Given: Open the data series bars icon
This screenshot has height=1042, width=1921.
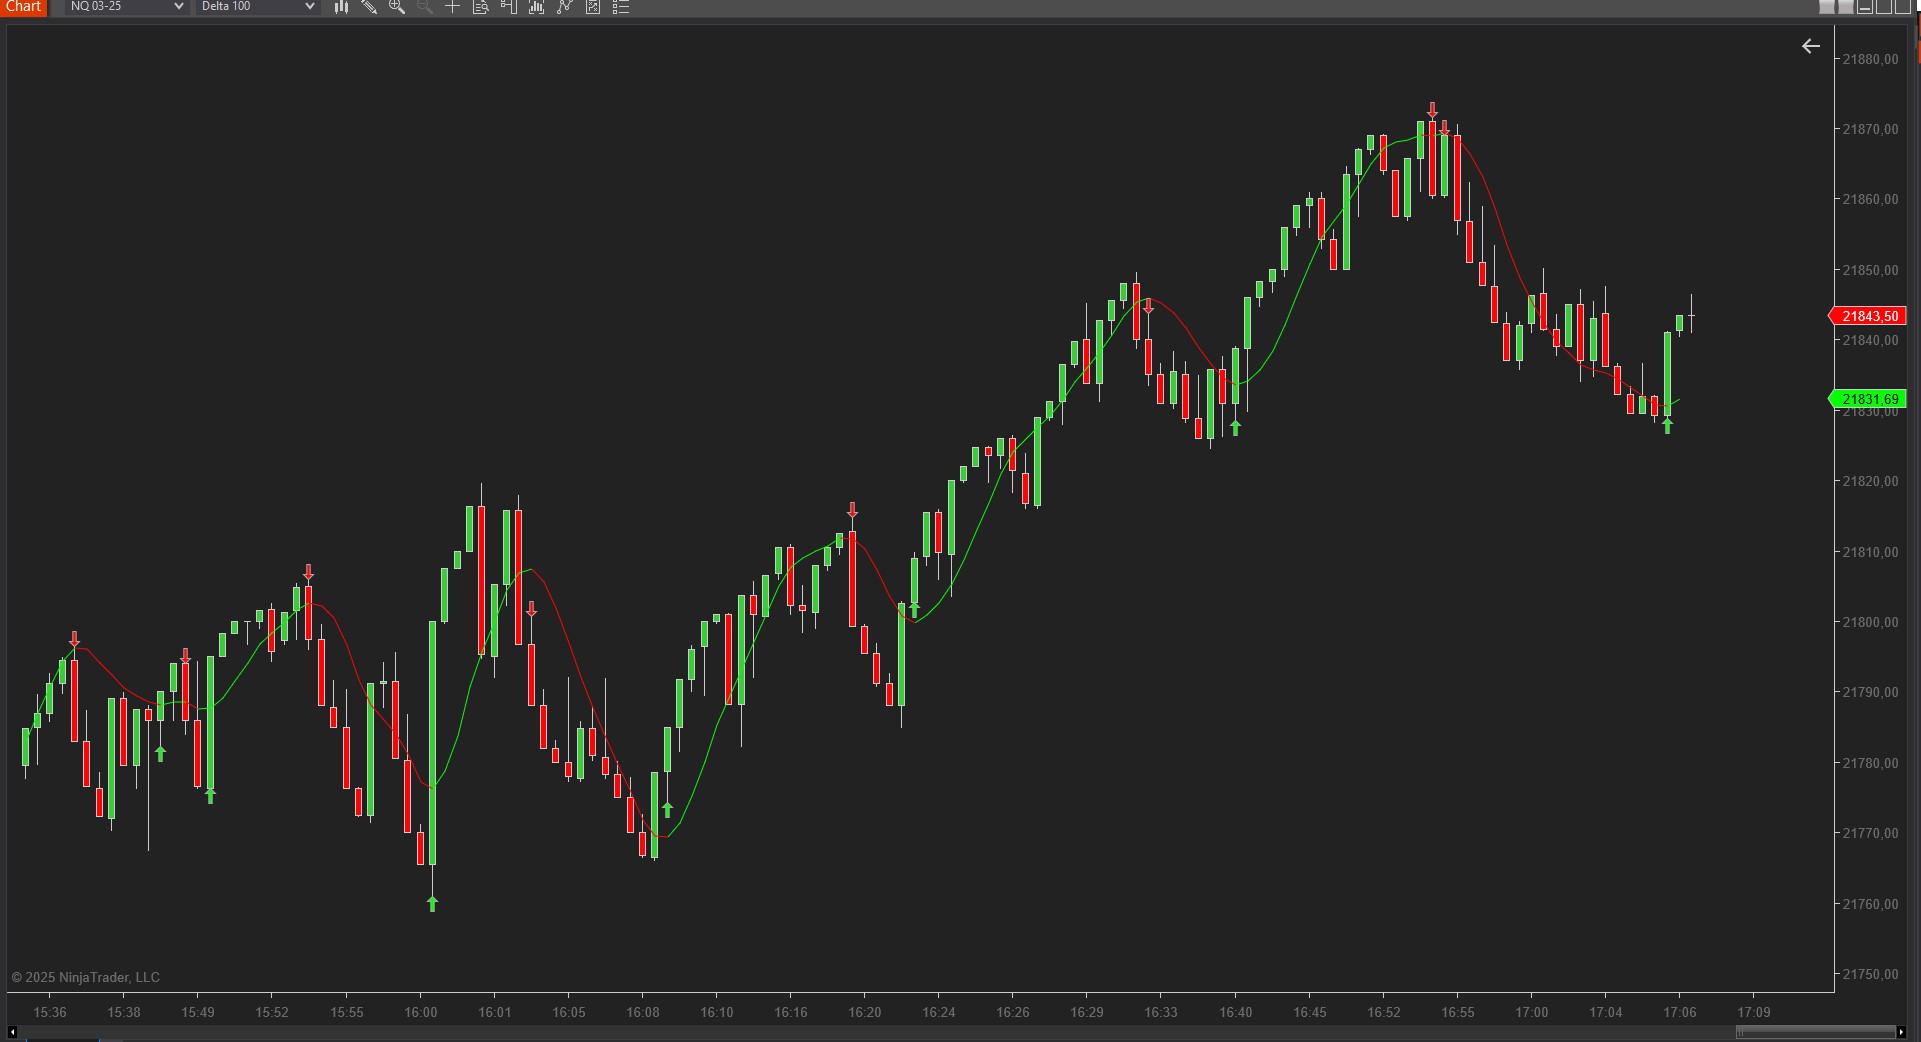Looking at the screenshot, I should tap(536, 7).
